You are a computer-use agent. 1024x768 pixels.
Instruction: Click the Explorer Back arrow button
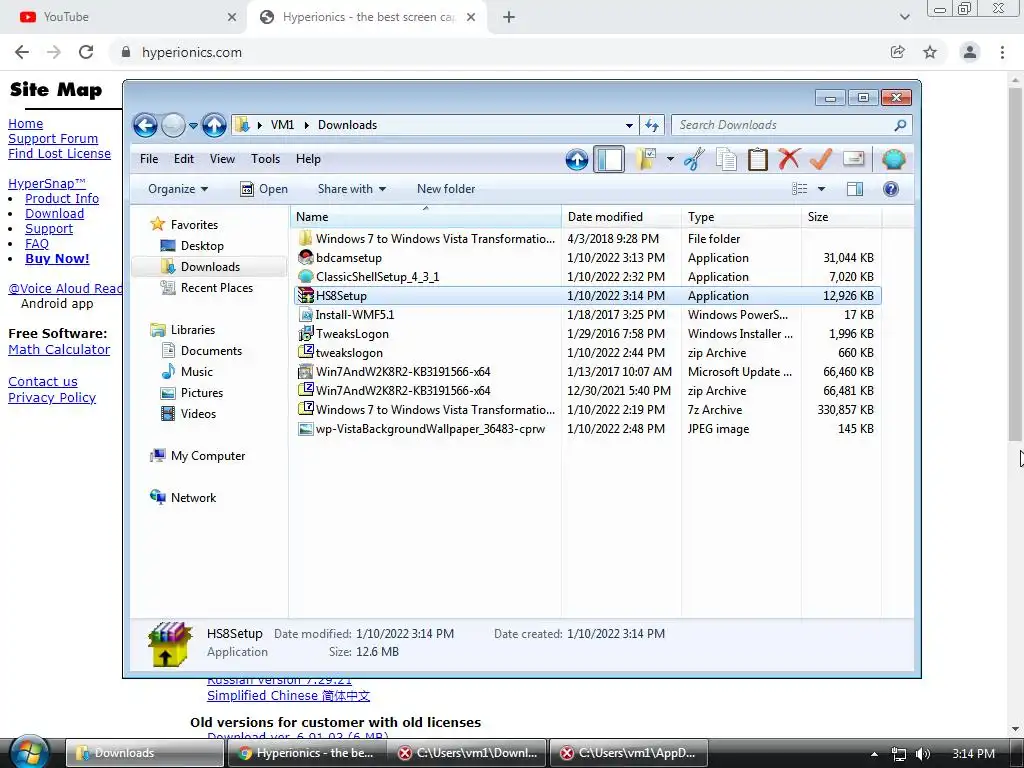pyautogui.click(x=145, y=125)
